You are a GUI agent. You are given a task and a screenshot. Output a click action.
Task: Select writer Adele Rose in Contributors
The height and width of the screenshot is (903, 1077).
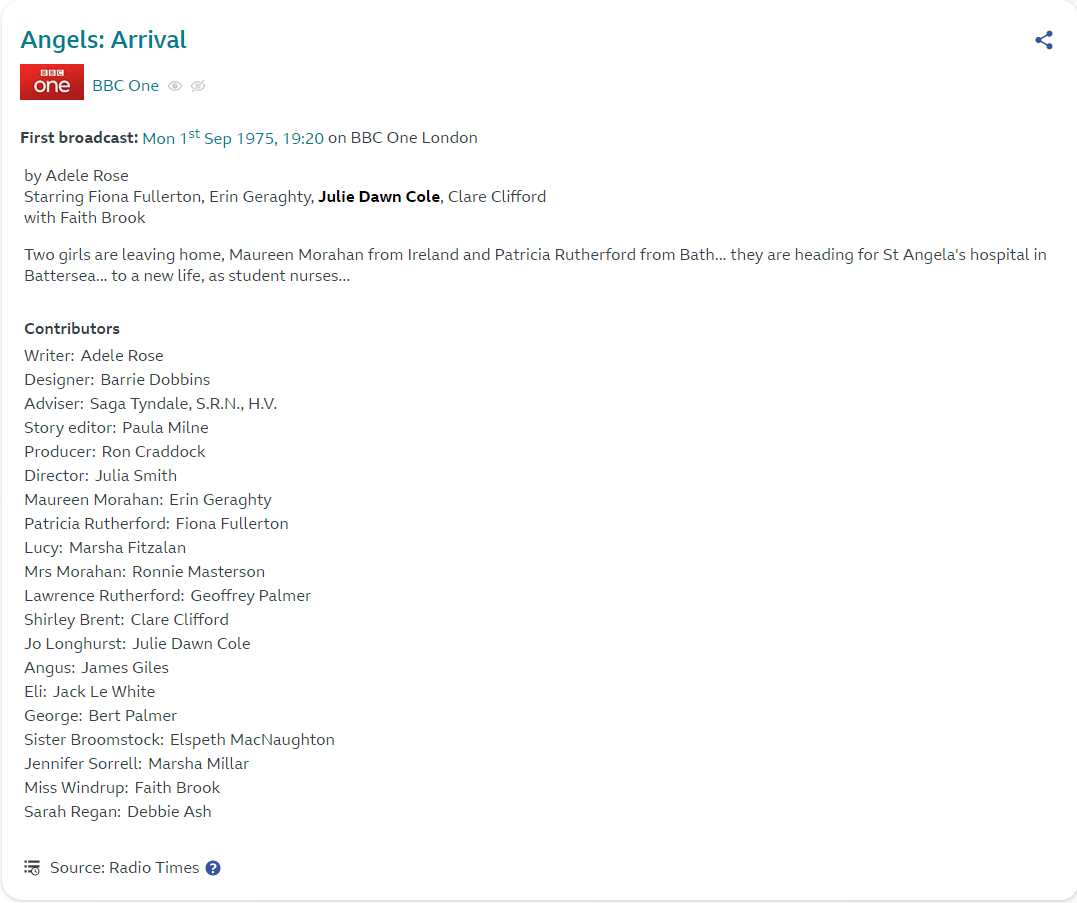(122, 356)
